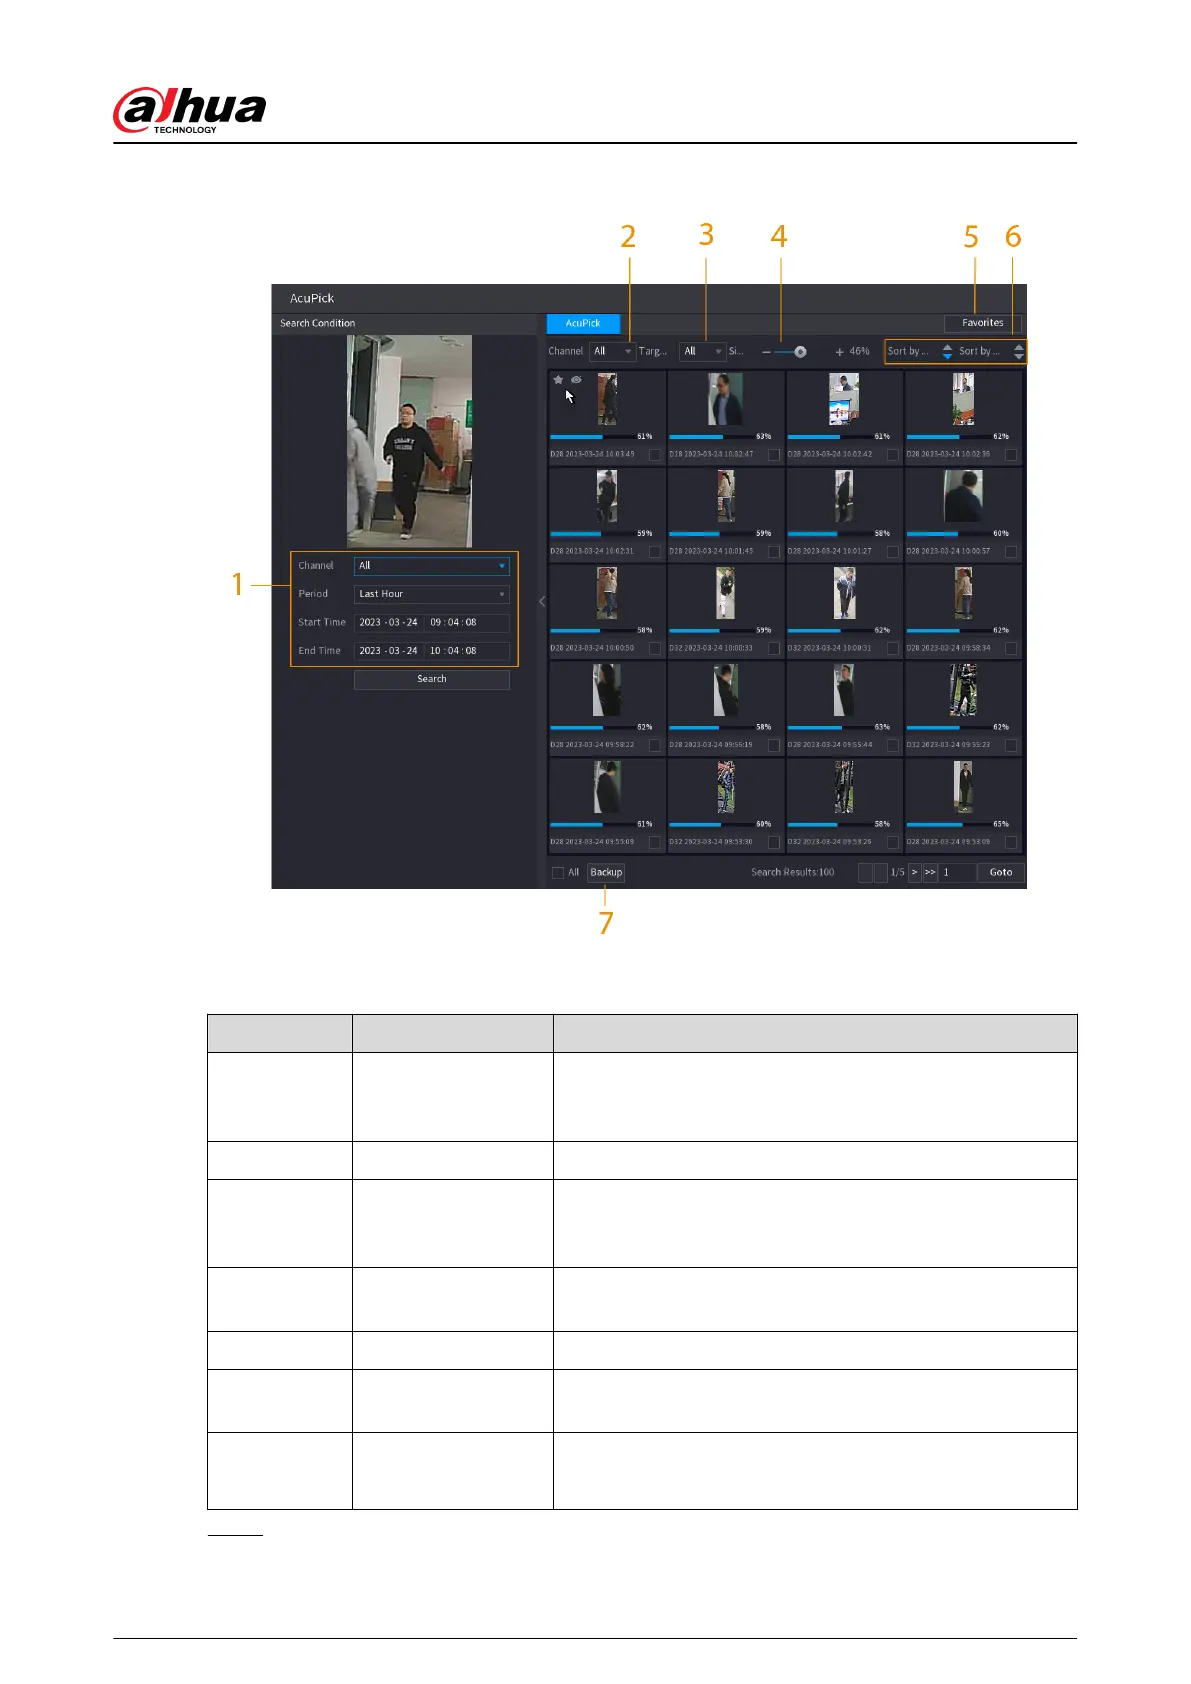Select thumbnail of result D28 10:01:45
1191x1684 pixels.
pos(726,497)
